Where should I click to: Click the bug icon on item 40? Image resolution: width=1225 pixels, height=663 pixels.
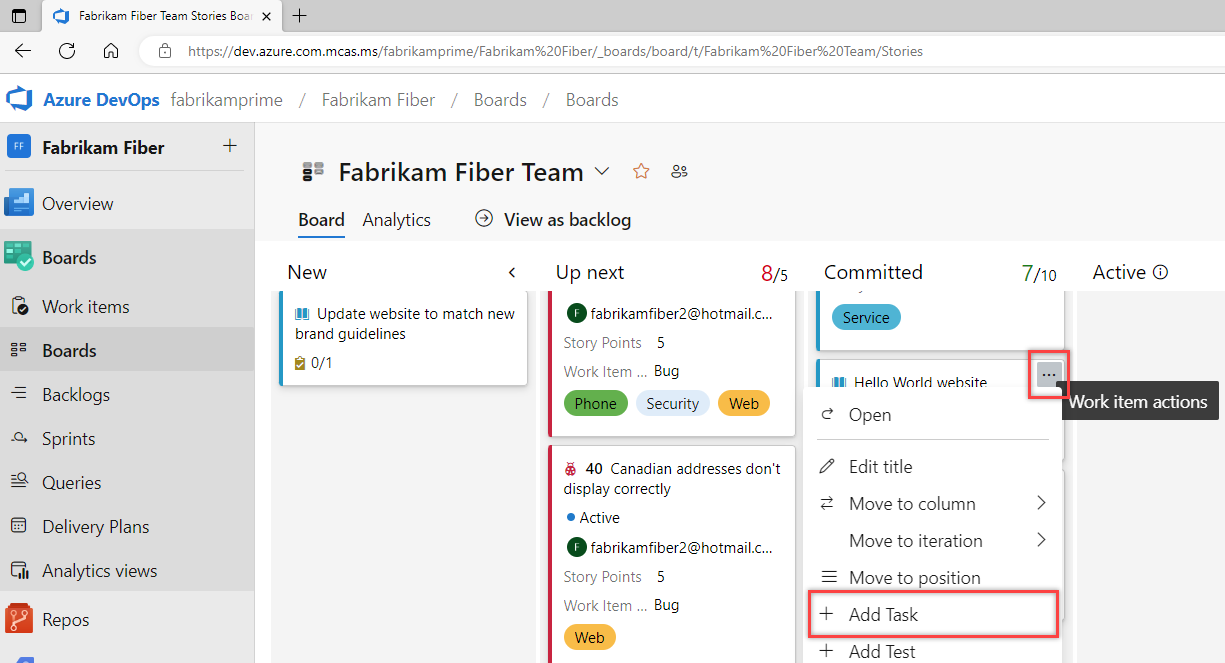tap(570, 468)
